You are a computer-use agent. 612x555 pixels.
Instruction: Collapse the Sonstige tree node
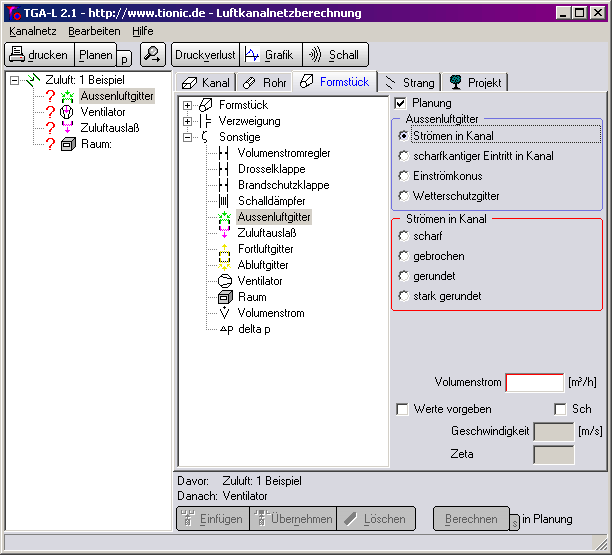pyautogui.click(x=187, y=137)
